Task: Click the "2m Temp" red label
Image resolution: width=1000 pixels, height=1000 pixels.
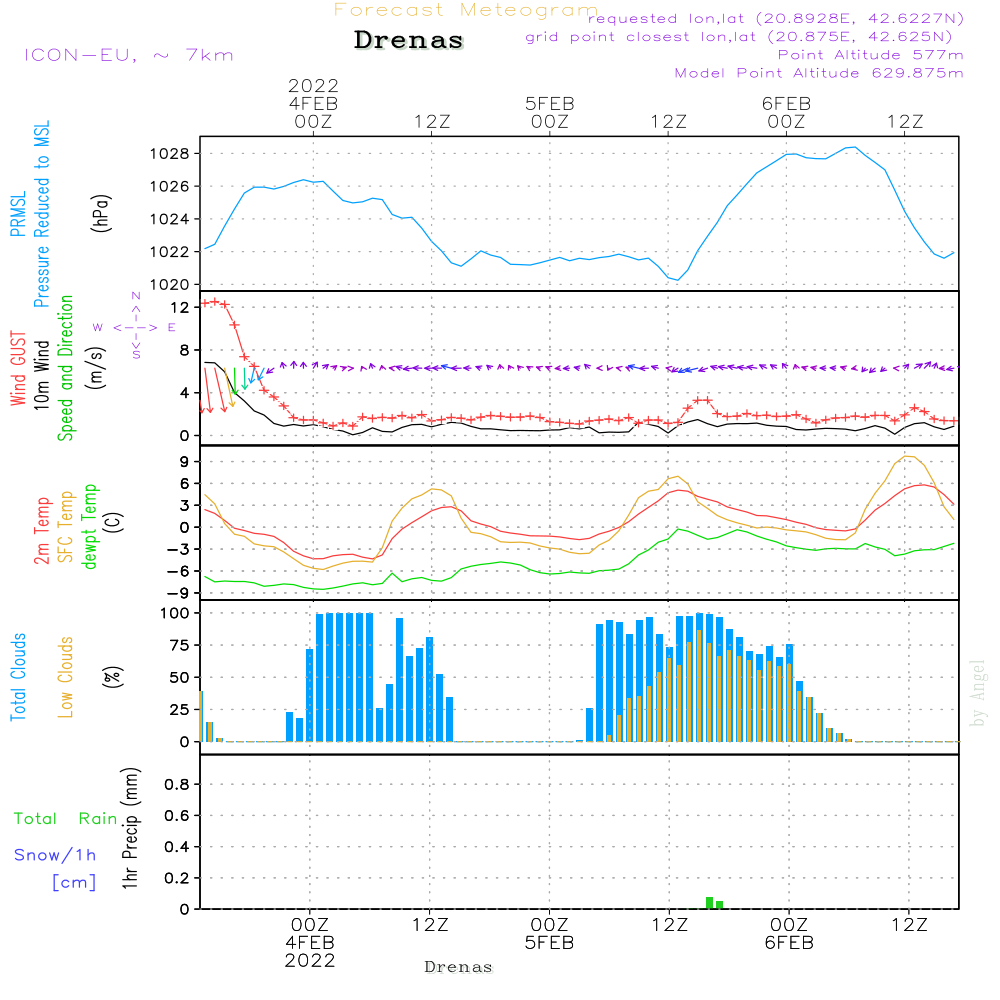Action: 42,531
